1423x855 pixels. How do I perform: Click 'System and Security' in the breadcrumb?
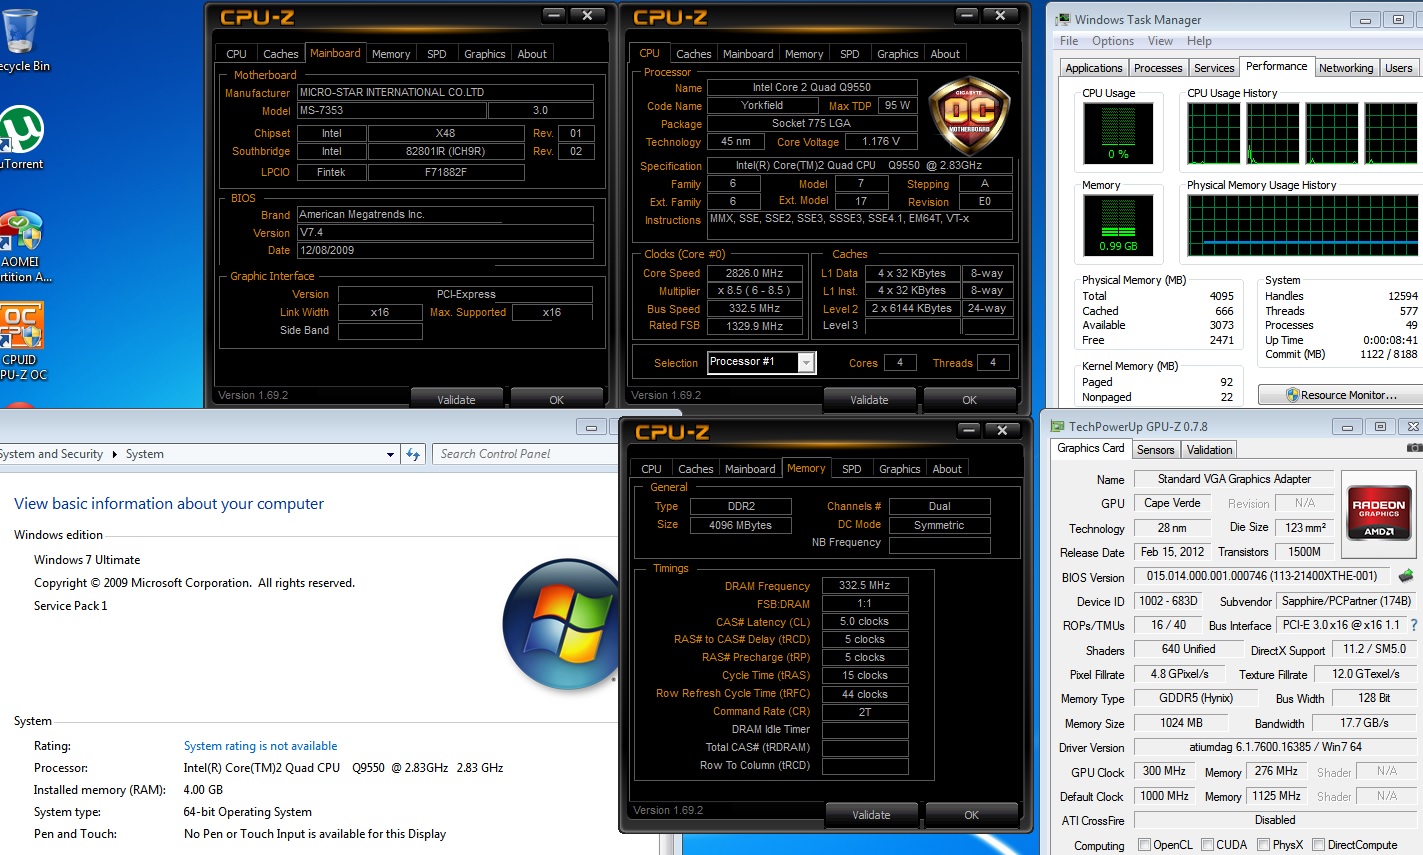(x=51, y=454)
